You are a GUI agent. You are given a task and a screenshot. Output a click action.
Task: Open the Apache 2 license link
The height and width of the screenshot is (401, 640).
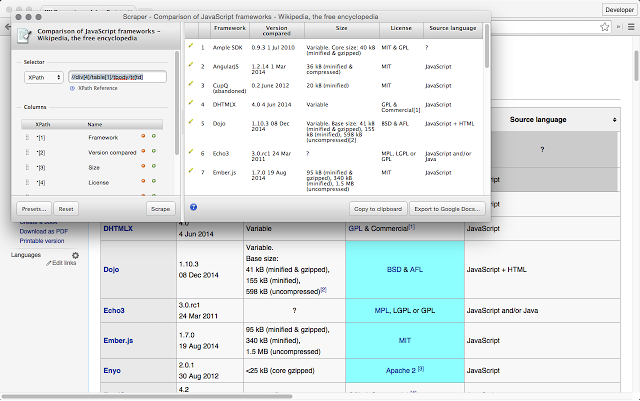400,370
